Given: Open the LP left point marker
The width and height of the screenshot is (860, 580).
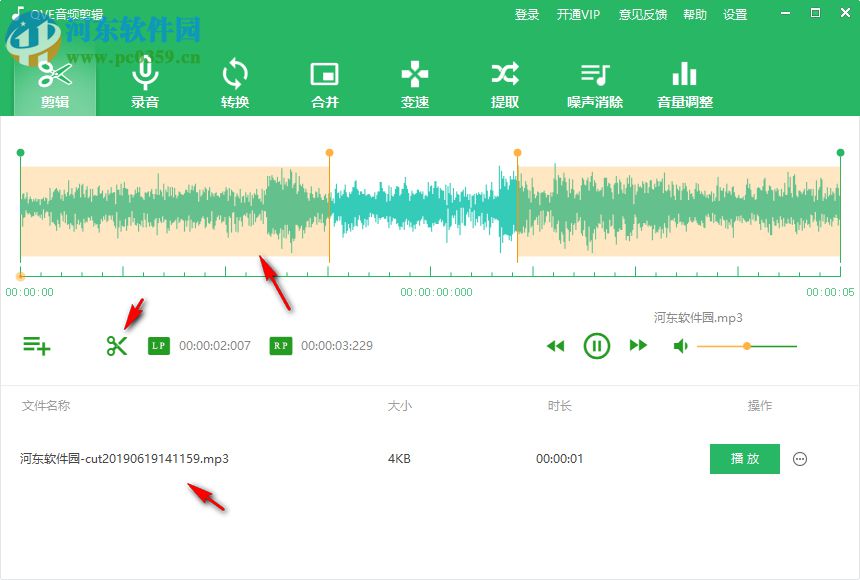Looking at the screenshot, I should pos(159,345).
